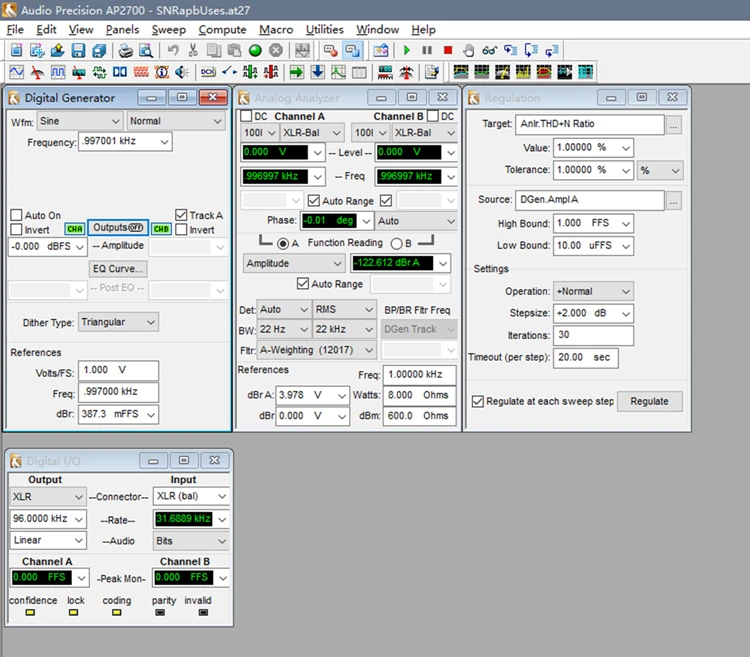The height and width of the screenshot is (657, 750).
Task: Open the Digital I/O Output XLR connector dropdown
Action: coord(48,497)
